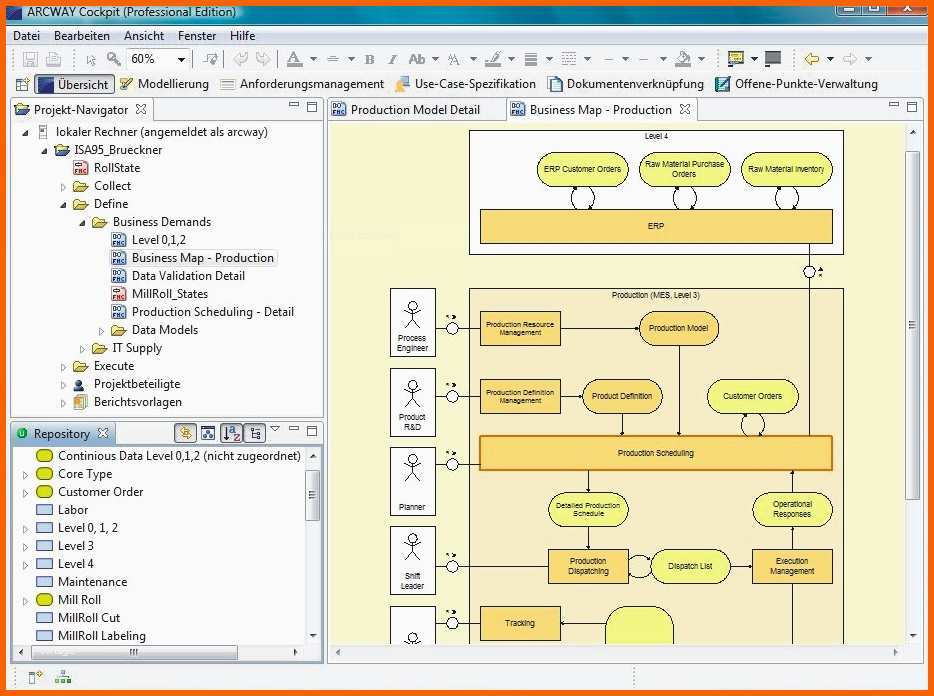Switch to Production Model Detail tab
This screenshot has width=934, height=696.
415,110
